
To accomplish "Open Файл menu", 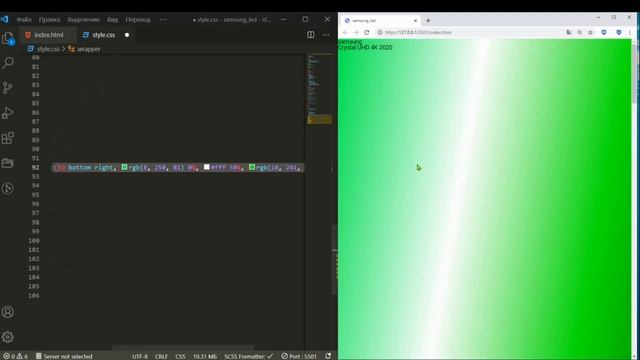I will [x=24, y=20].
